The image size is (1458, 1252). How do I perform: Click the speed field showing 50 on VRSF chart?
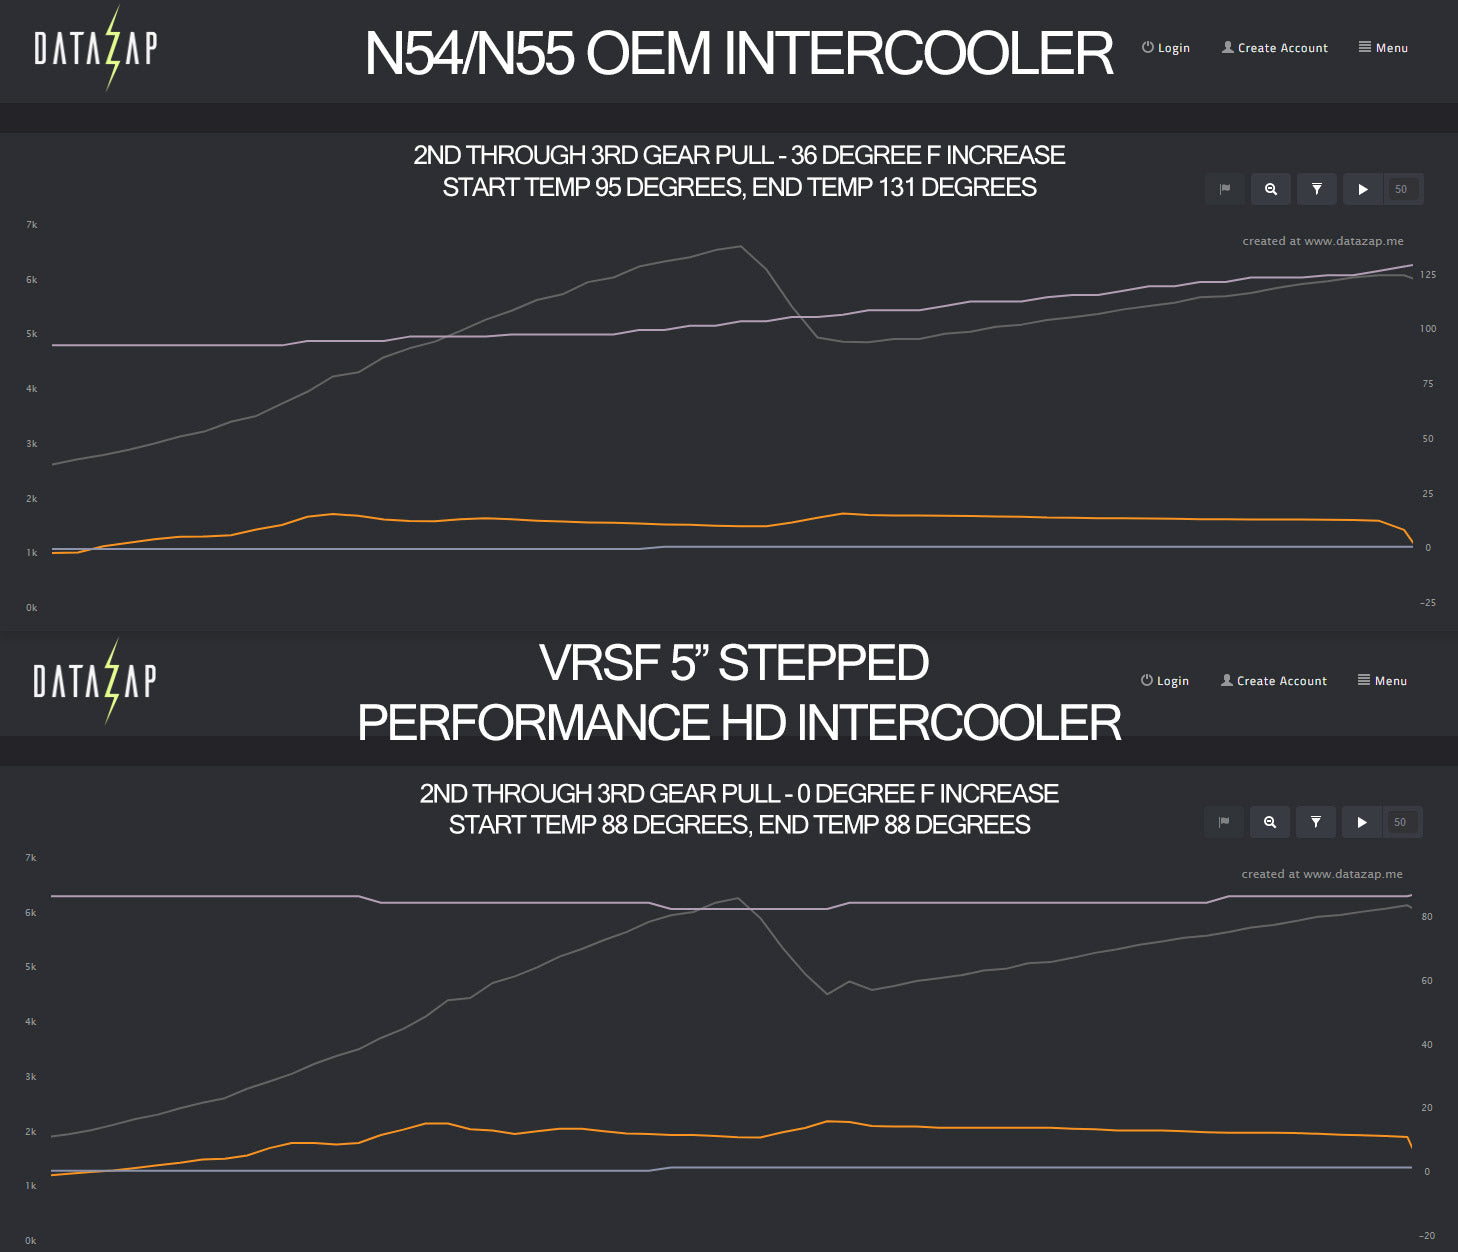point(1401,822)
